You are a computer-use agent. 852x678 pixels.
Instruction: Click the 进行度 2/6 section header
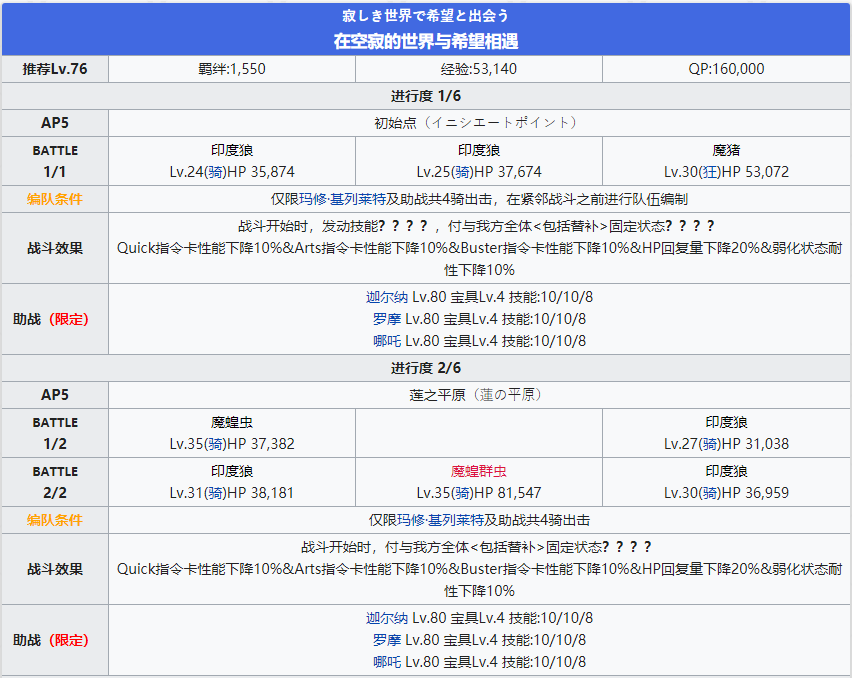click(x=425, y=368)
